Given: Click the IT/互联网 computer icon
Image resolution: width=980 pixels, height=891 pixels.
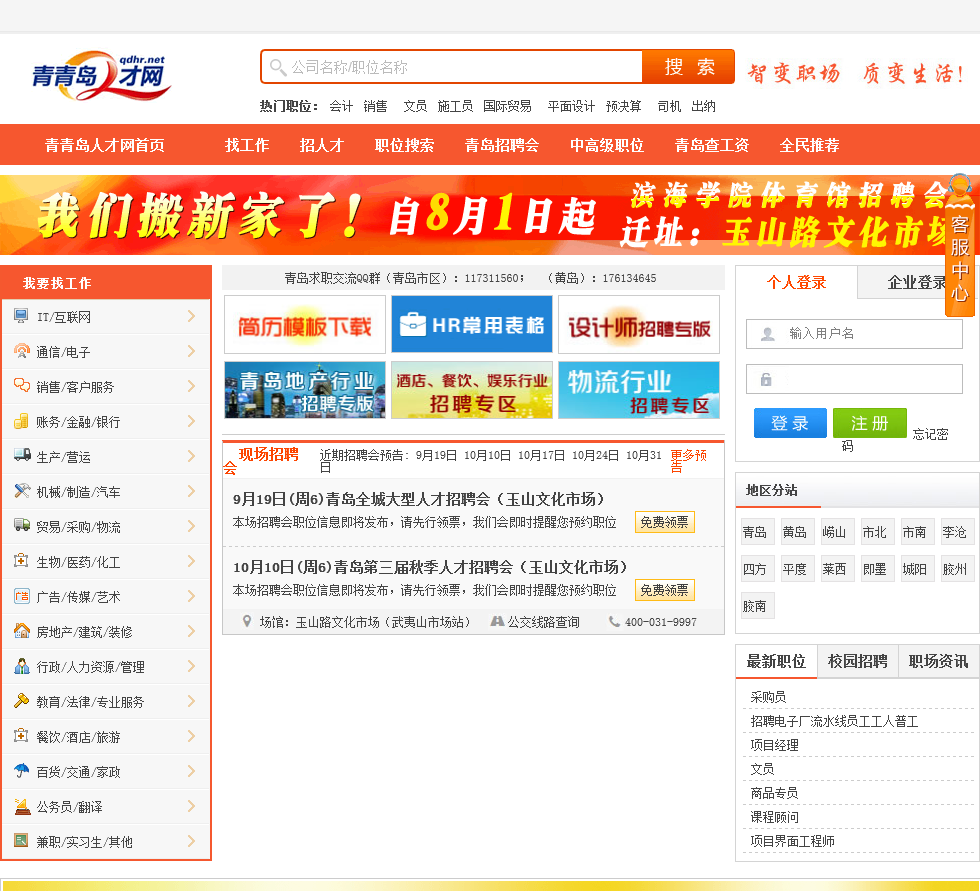Looking at the screenshot, I should click(x=21, y=316).
